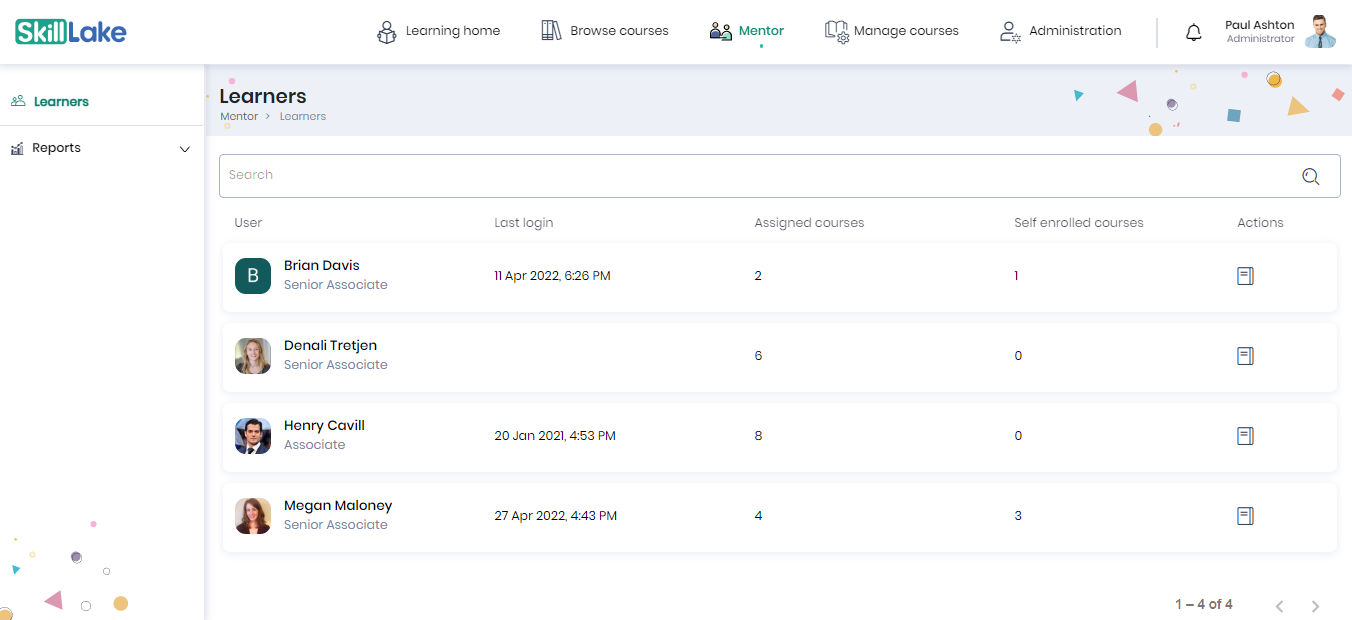Open notifications bell
The height and width of the screenshot is (620, 1352).
pyautogui.click(x=1194, y=32)
